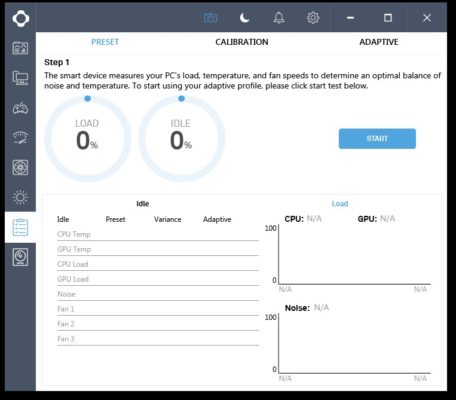Click the LOAD 0% progress ring
The image size is (456, 400).
[88, 138]
